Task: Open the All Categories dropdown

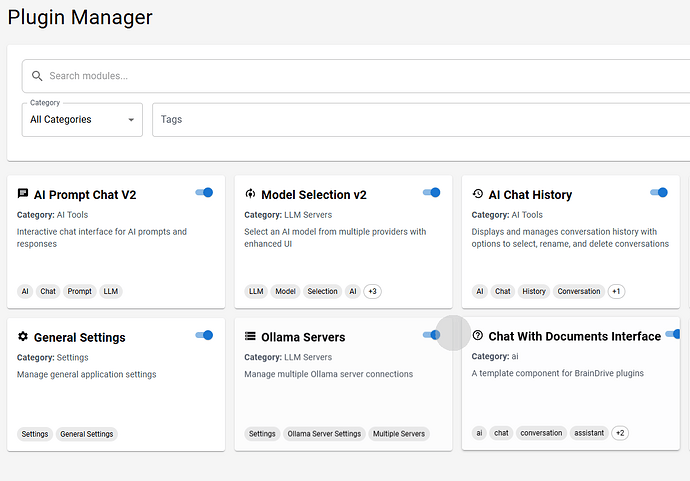Action: (82, 120)
